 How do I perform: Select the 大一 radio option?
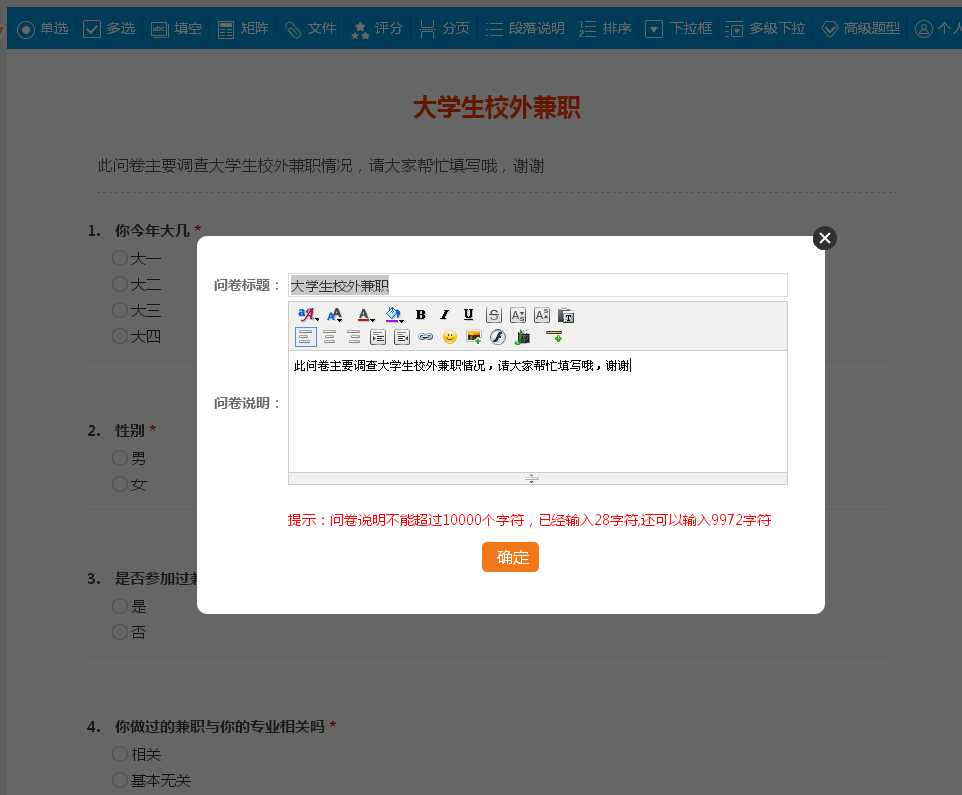(120, 258)
